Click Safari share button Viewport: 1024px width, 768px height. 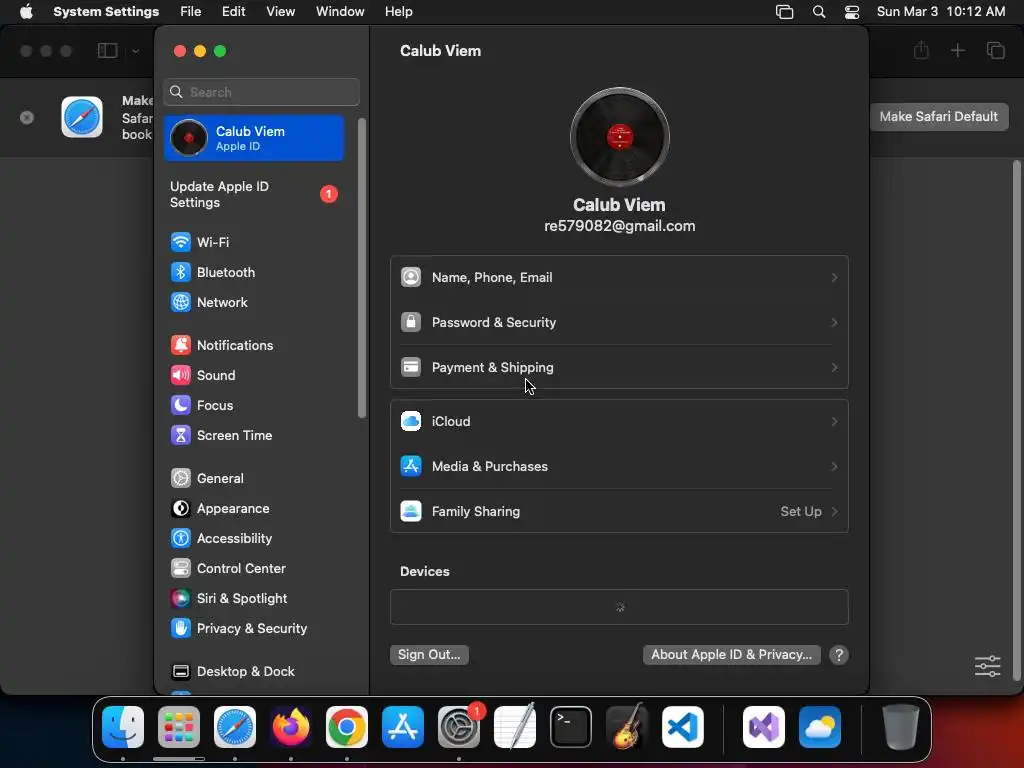[x=921, y=50]
